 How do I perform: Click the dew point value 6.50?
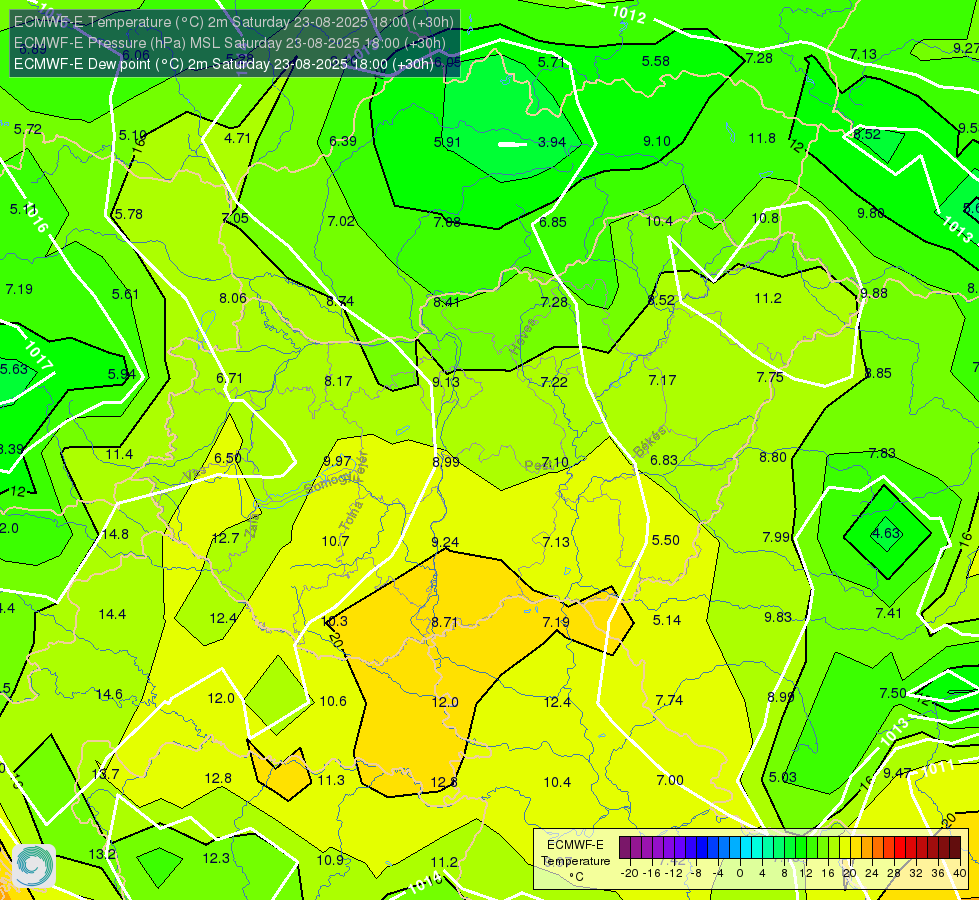tap(228, 458)
